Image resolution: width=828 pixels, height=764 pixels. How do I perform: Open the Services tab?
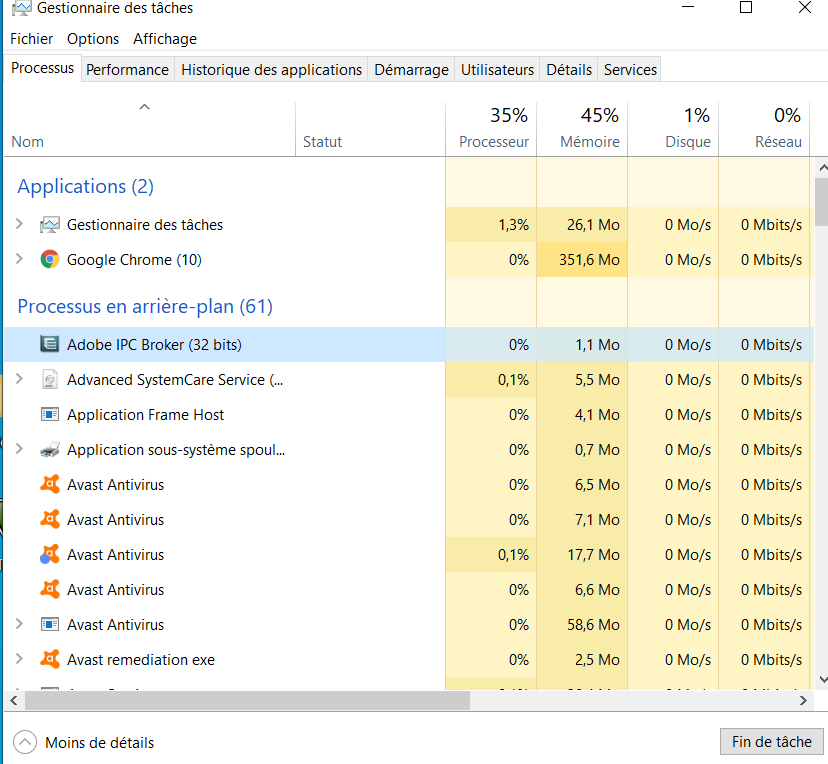[630, 70]
